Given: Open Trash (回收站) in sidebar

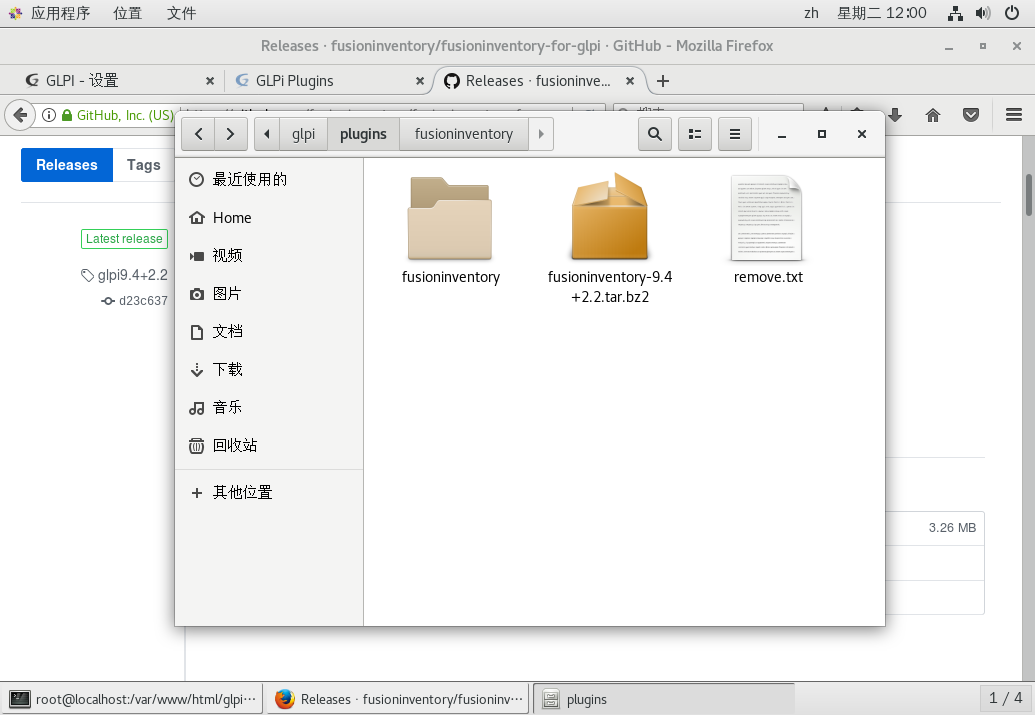Looking at the screenshot, I should (269, 446).
